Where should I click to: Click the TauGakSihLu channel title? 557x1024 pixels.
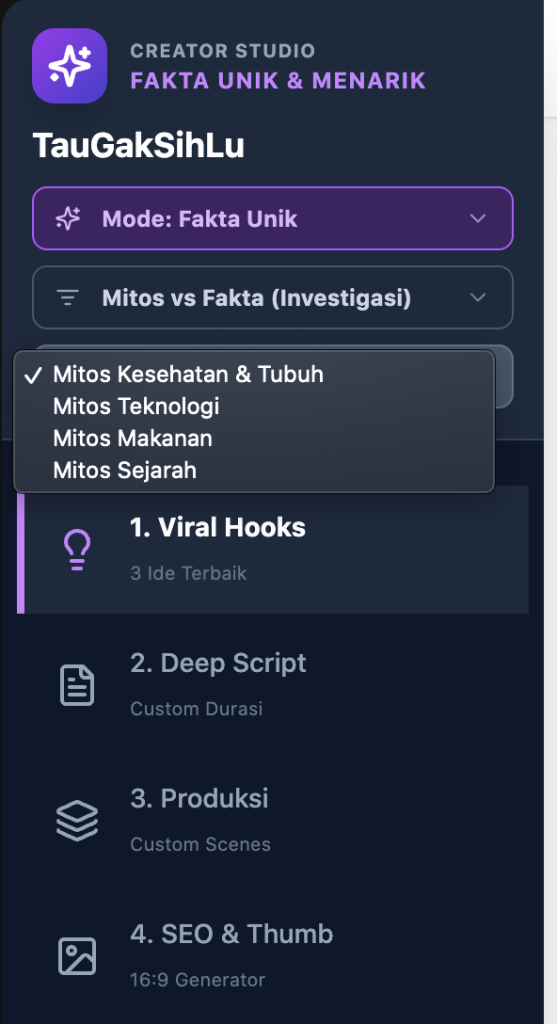[x=138, y=145]
